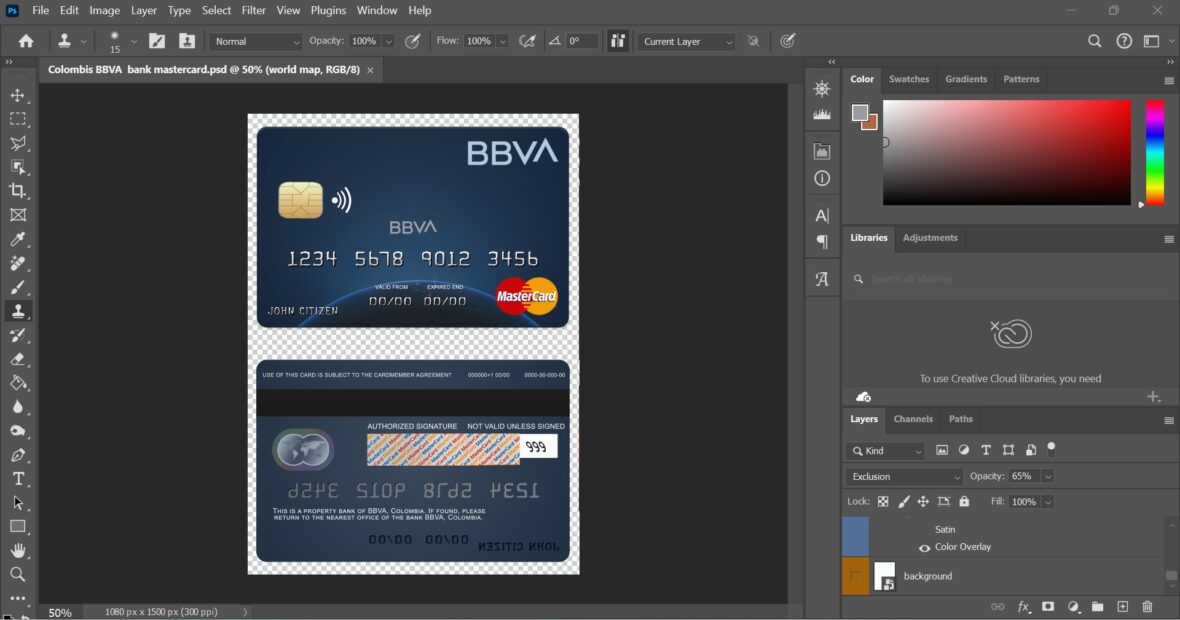Open the Character panel icon

tap(822, 216)
